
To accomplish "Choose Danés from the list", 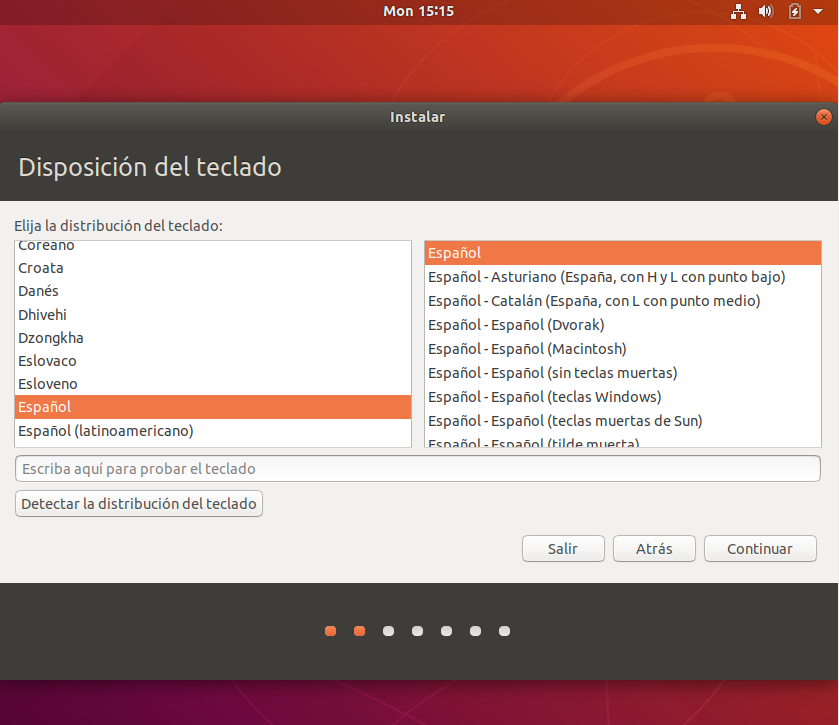I will [213, 291].
